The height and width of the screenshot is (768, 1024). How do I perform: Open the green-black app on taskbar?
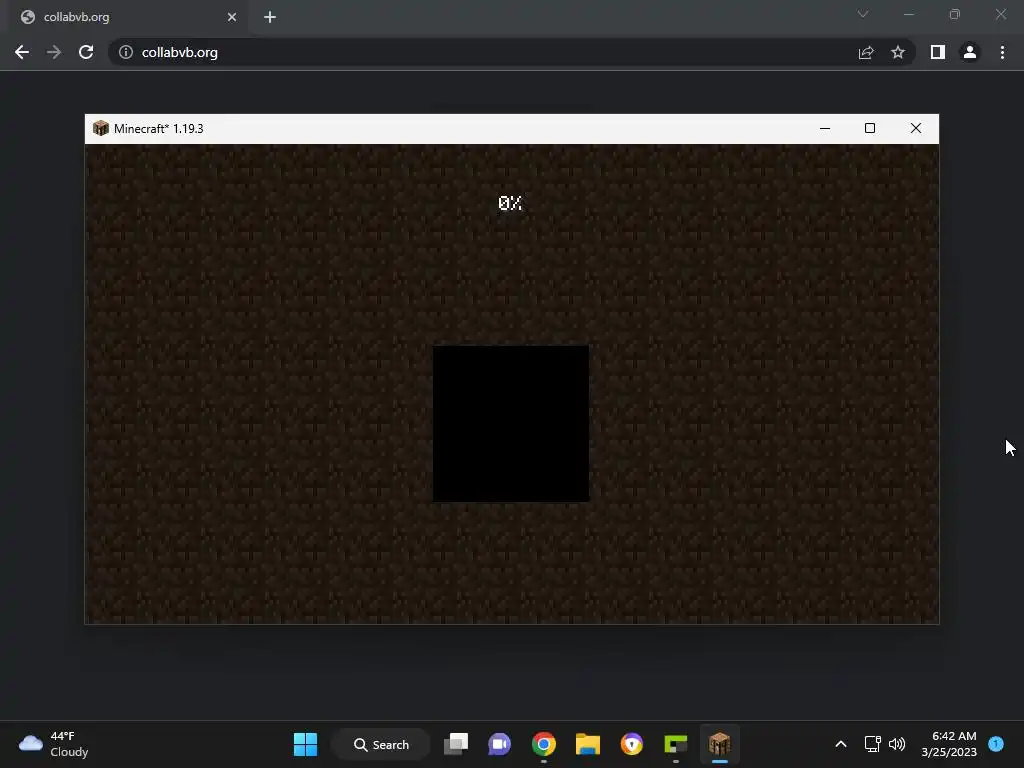click(x=676, y=744)
